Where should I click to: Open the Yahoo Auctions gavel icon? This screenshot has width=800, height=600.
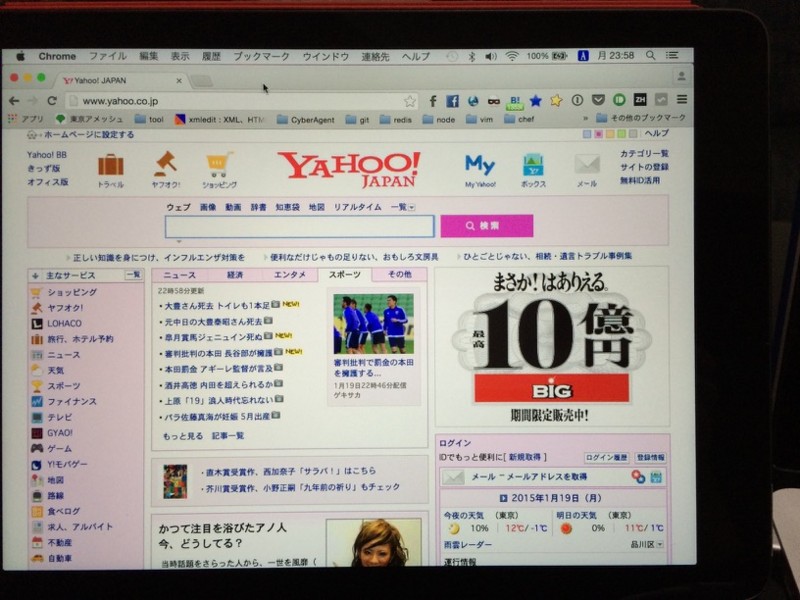pyautogui.click(x=166, y=164)
